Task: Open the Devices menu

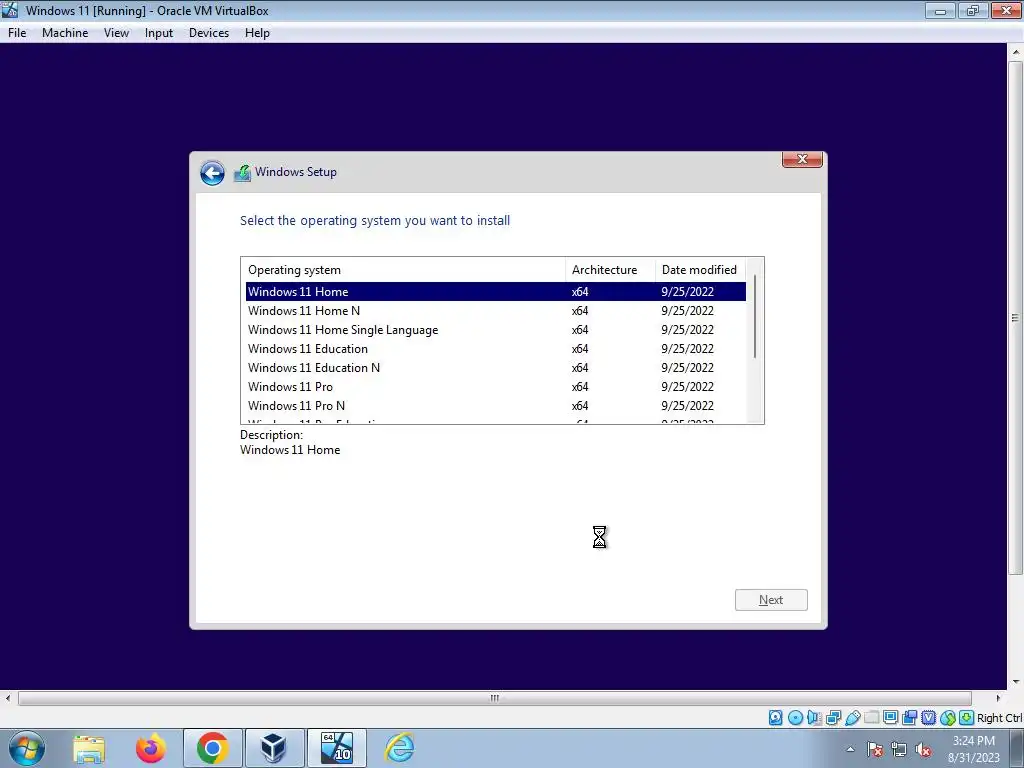Action: 208,33
